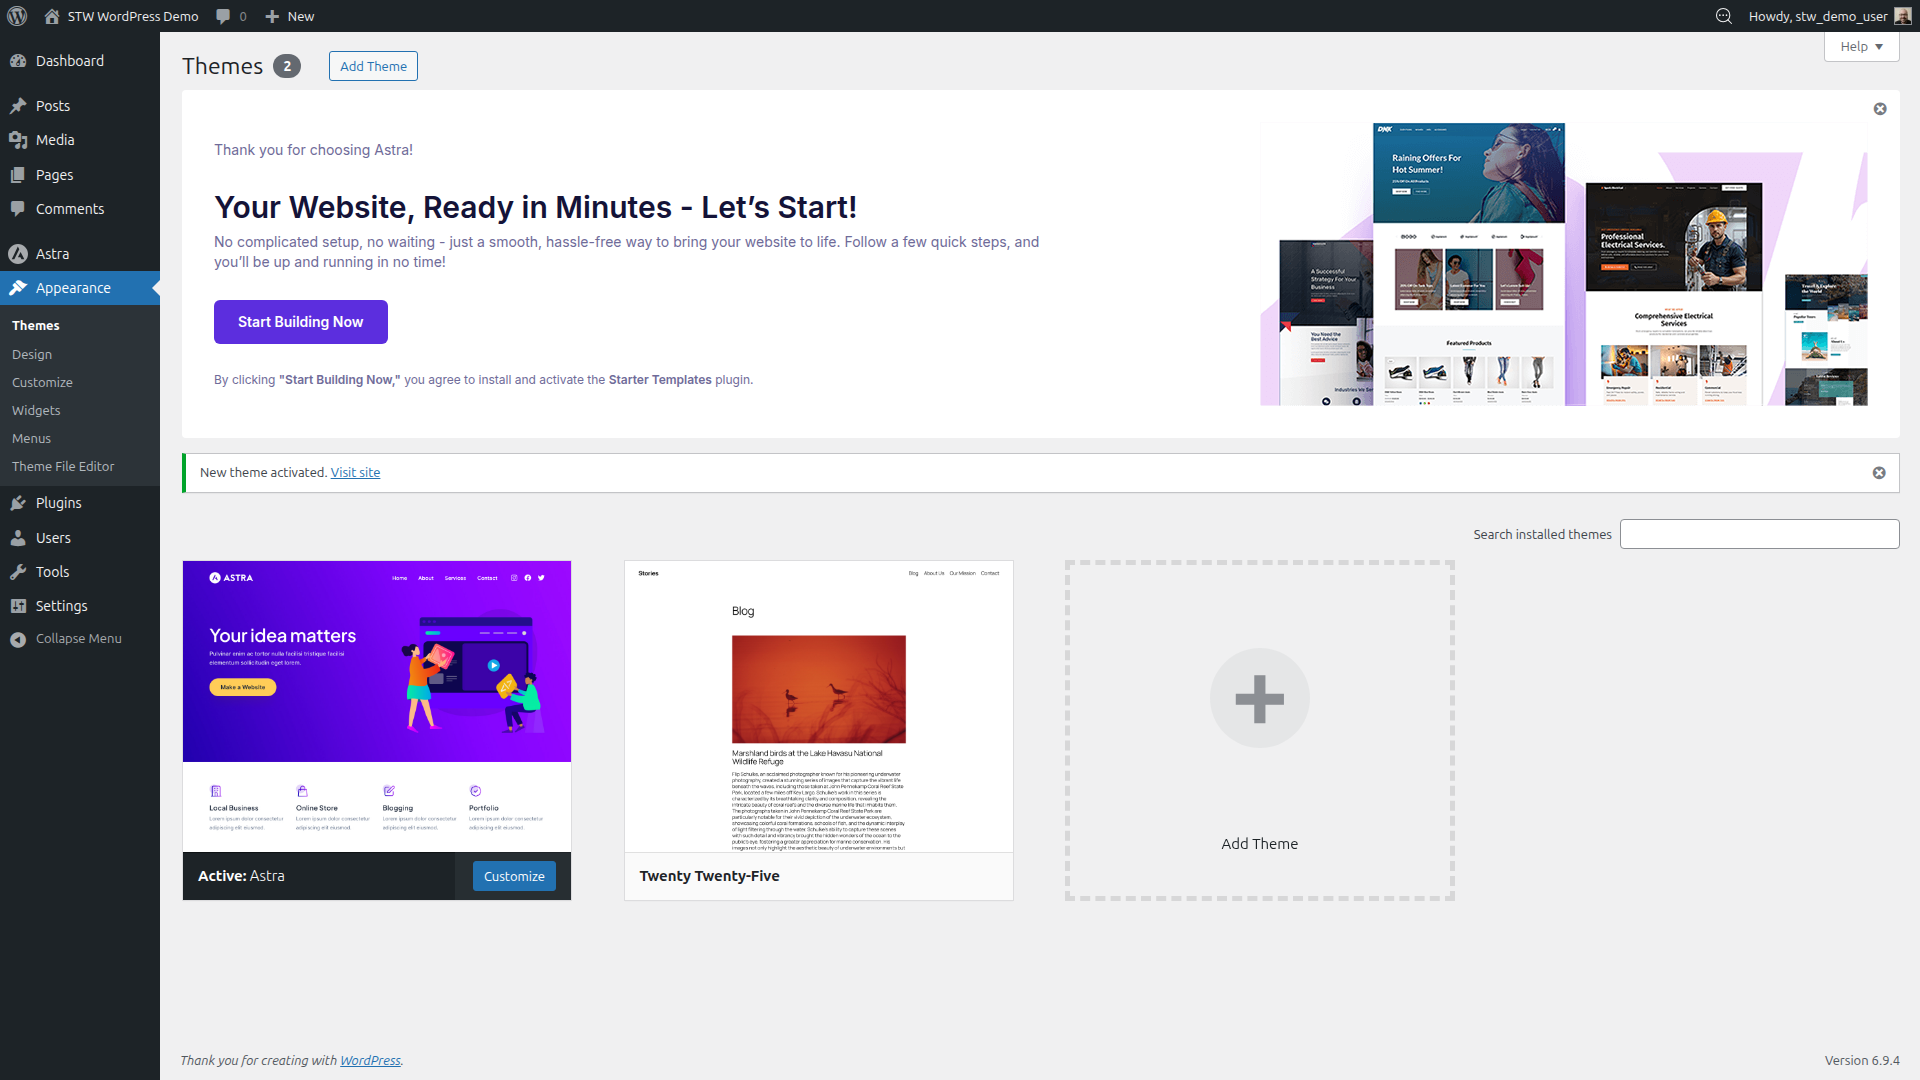This screenshot has height=1080, width=1920.
Task: Open the New content menu
Action: coord(289,16)
